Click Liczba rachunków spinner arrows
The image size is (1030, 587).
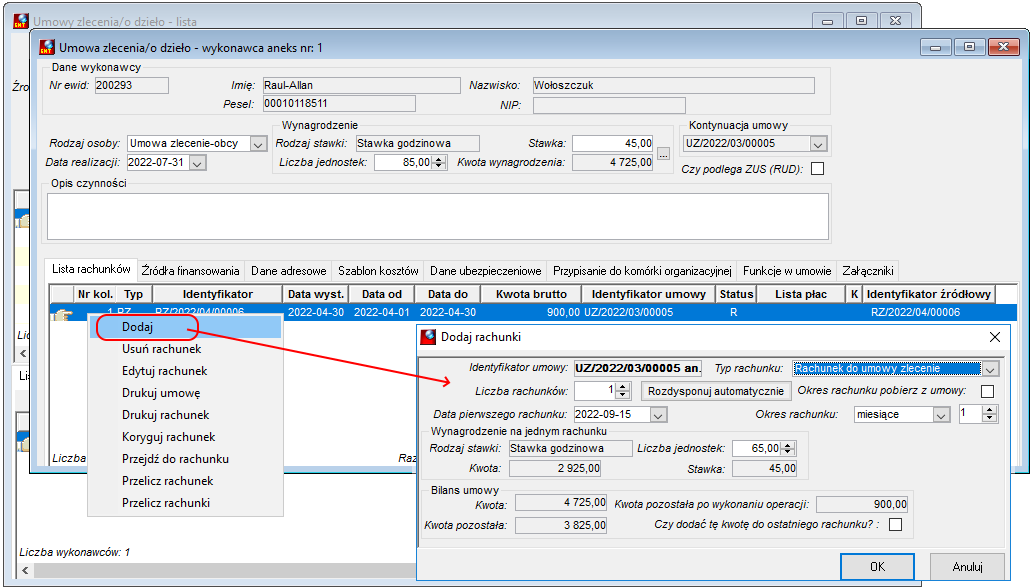(623, 391)
